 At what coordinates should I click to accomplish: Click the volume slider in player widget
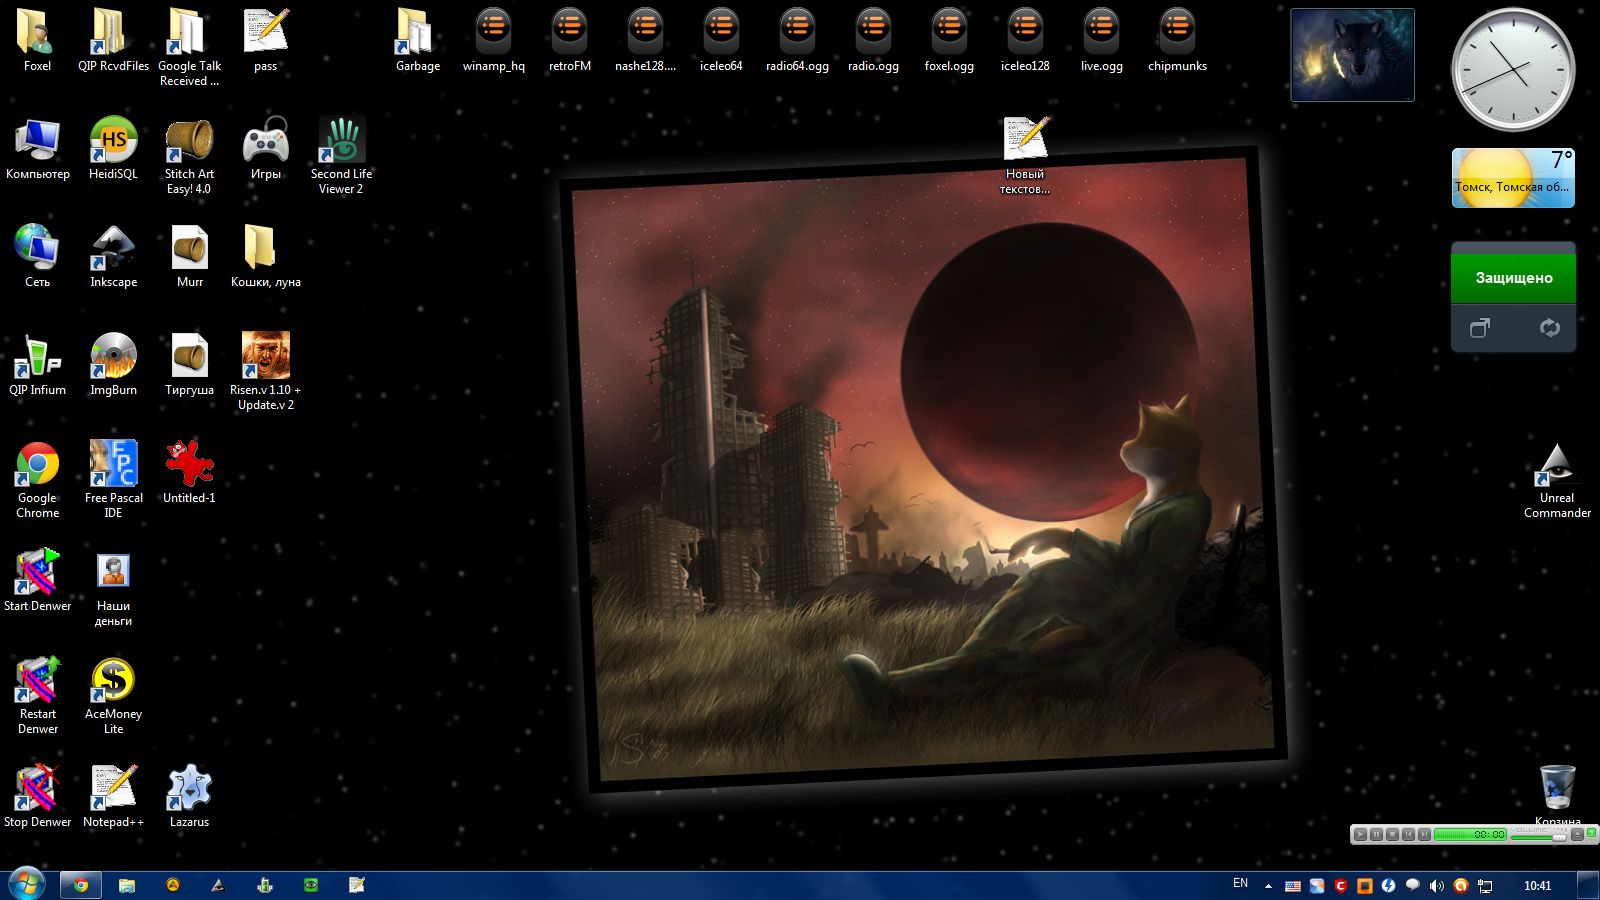[x=1538, y=837]
